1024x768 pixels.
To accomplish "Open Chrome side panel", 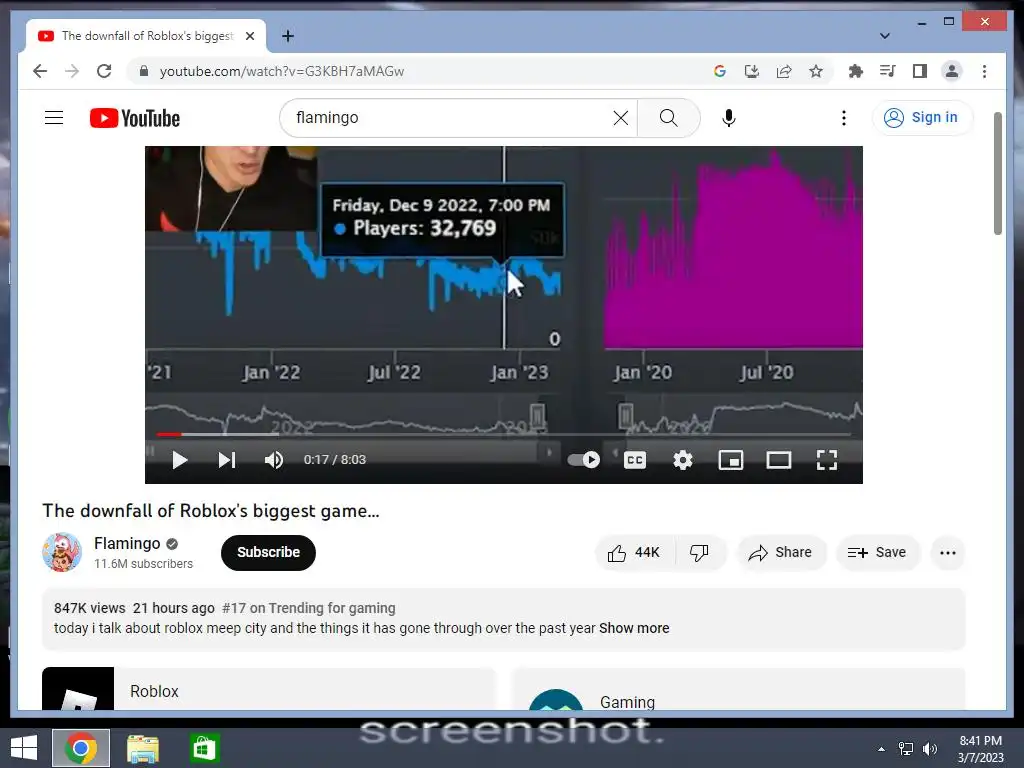I will pyautogui.click(x=920, y=71).
